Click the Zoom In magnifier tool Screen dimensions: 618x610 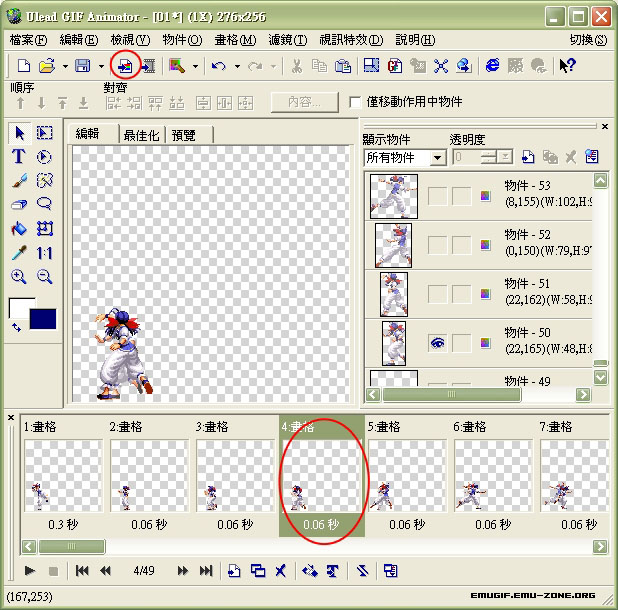tap(19, 276)
